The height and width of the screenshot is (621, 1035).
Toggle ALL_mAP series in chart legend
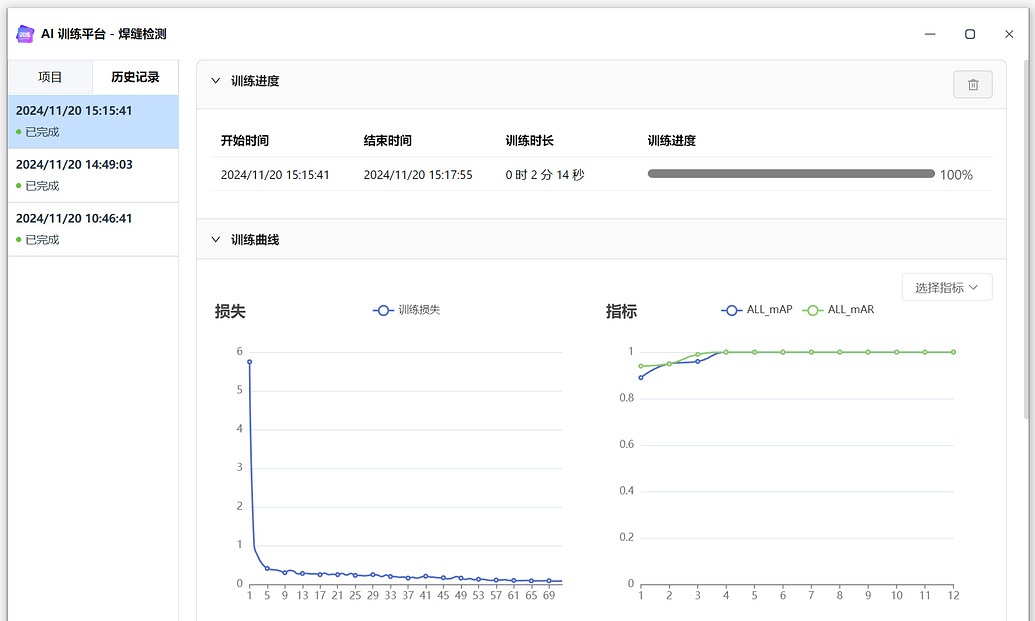[732, 310]
